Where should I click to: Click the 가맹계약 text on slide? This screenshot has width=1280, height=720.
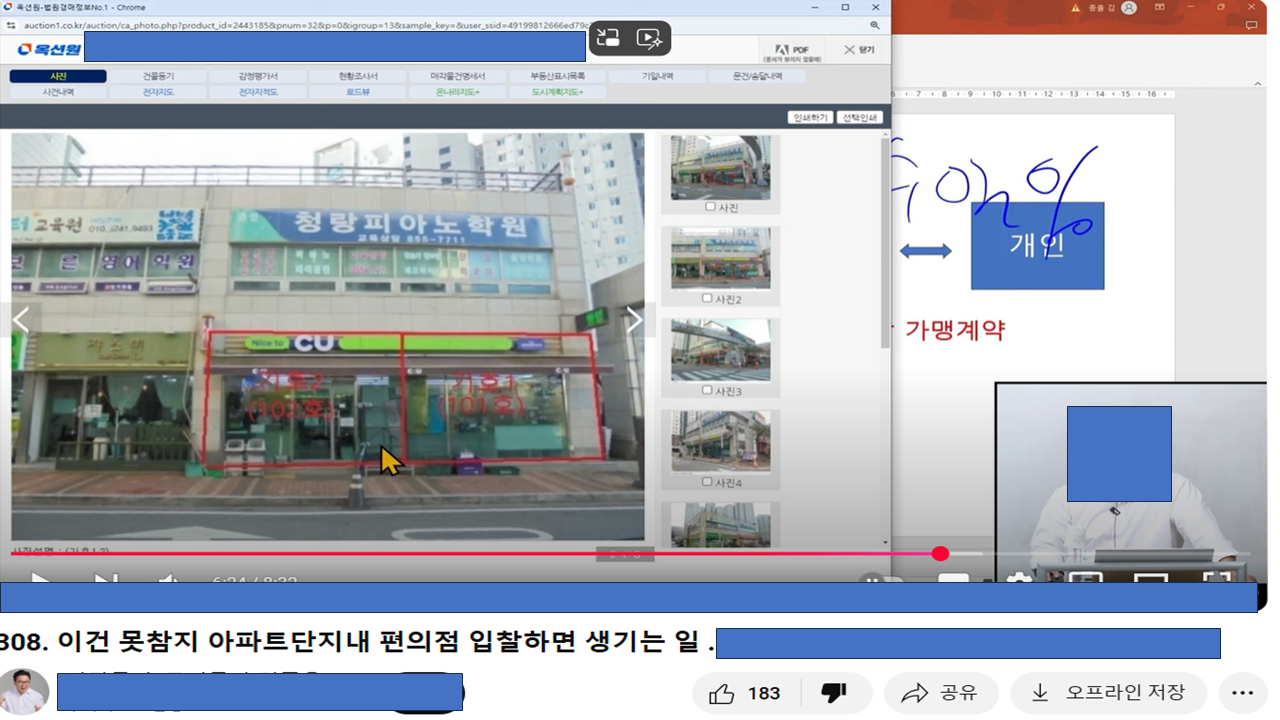coord(955,330)
